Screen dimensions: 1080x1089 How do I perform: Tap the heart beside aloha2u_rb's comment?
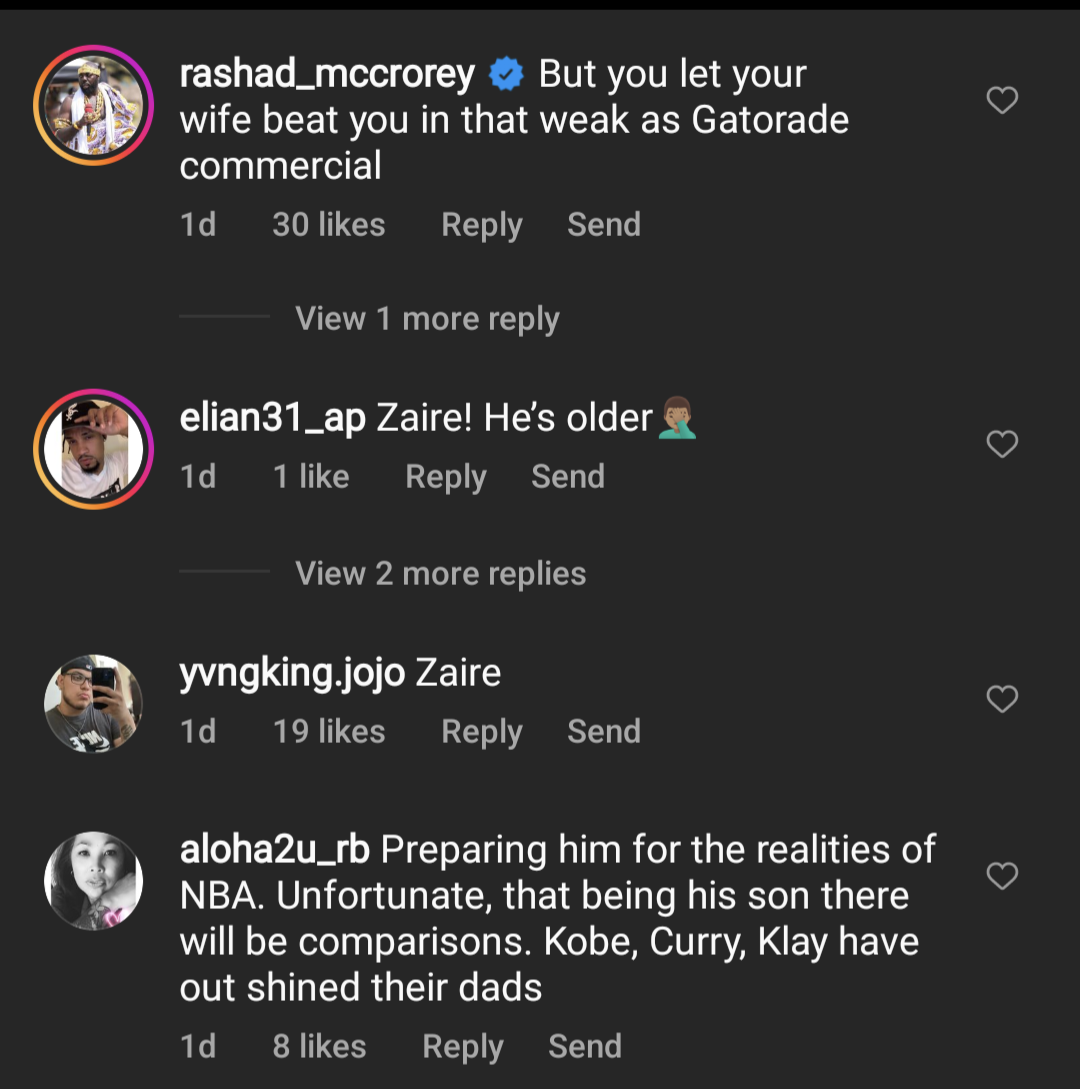tap(1001, 876)
